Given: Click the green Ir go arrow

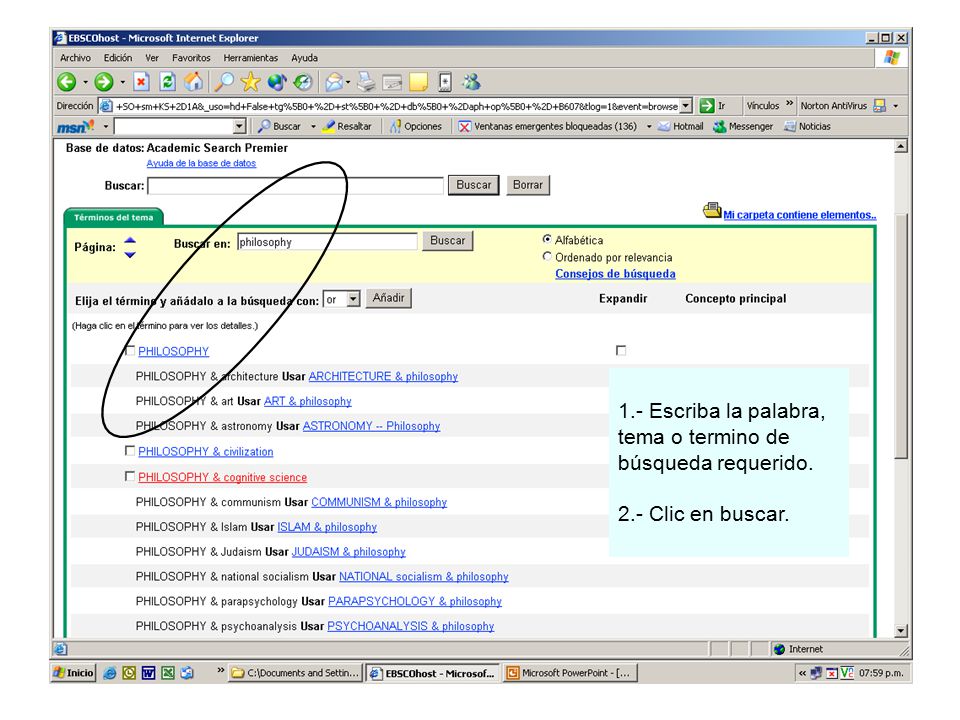Looking at the screenshot, I should (707, 106).
